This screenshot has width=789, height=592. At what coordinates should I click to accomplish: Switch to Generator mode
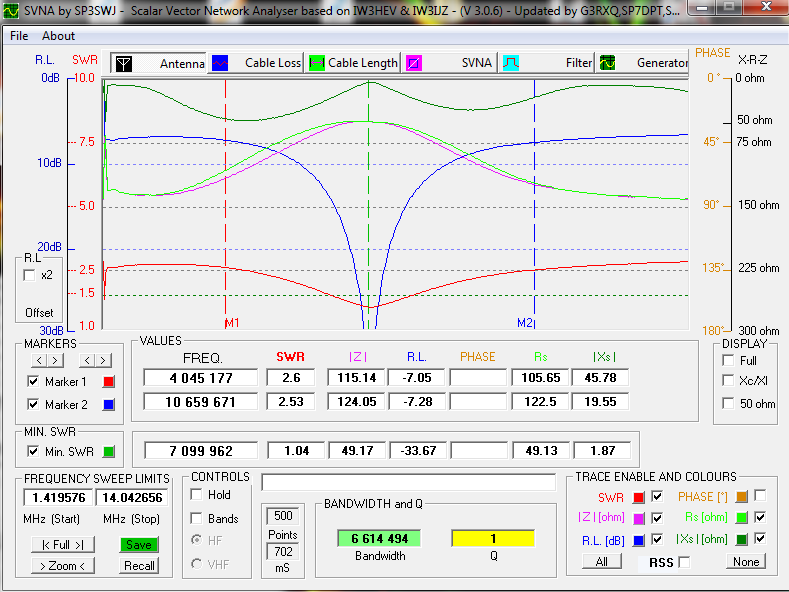pyautogui.click(x=607, y=63)
